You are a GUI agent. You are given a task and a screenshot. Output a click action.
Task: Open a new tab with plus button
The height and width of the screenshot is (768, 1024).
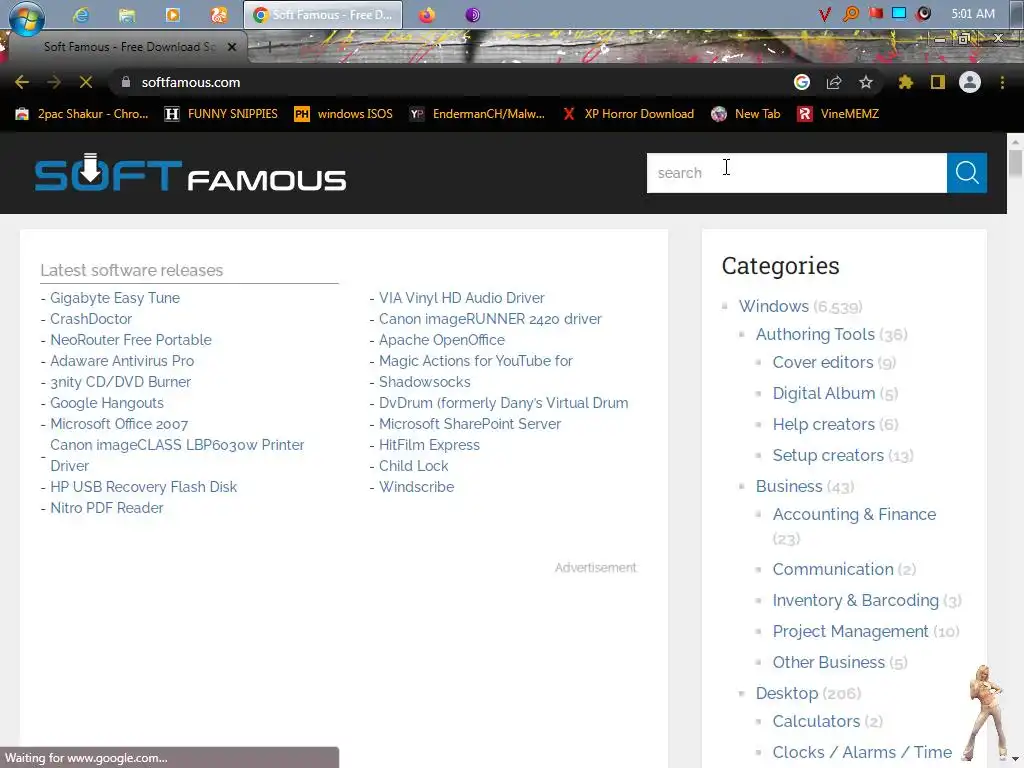coord(269,46)
